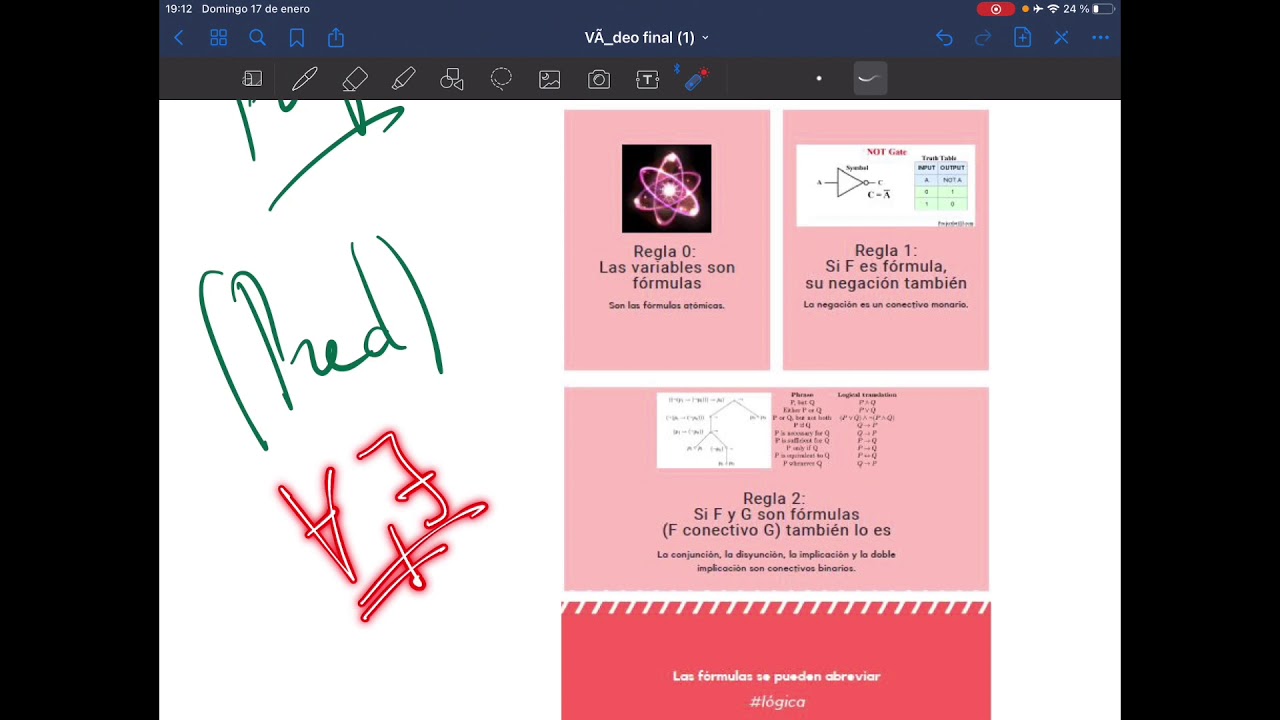Add a new page
This screenshot has width=1280, height=720.
(x=1022, y=38)
